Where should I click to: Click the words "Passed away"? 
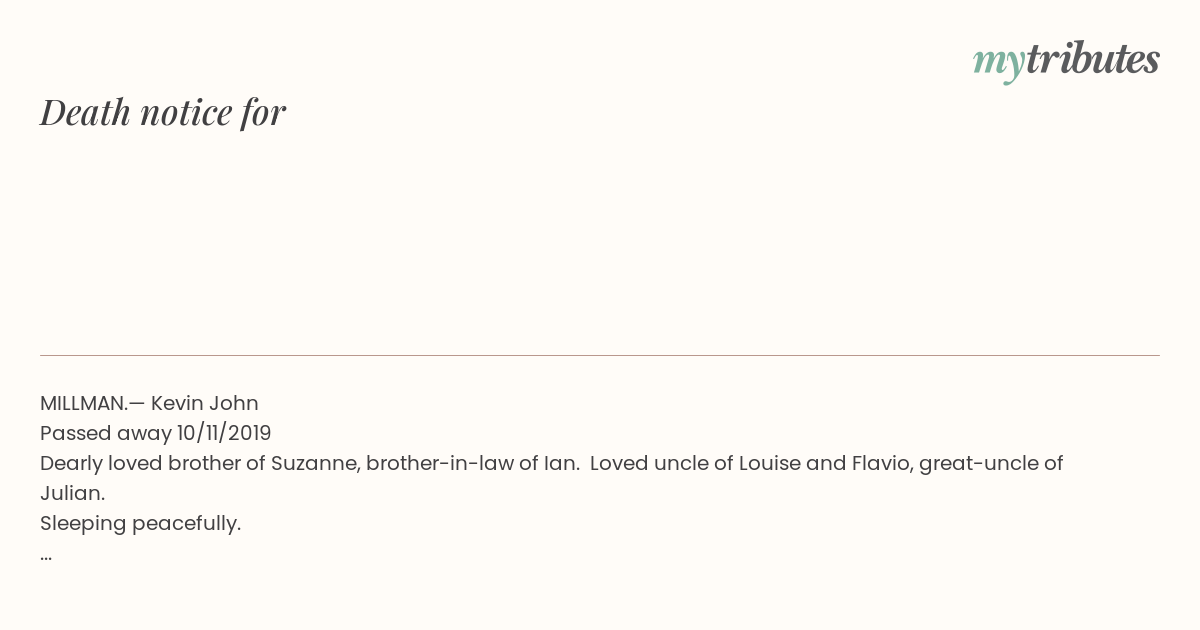[x=105, y=433]
